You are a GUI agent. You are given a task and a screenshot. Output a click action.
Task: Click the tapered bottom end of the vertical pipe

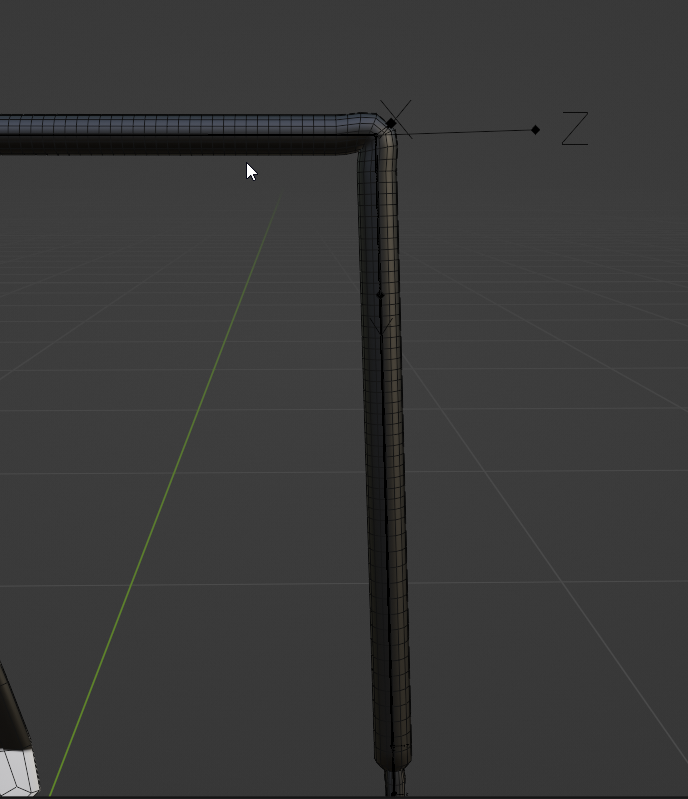392,759
